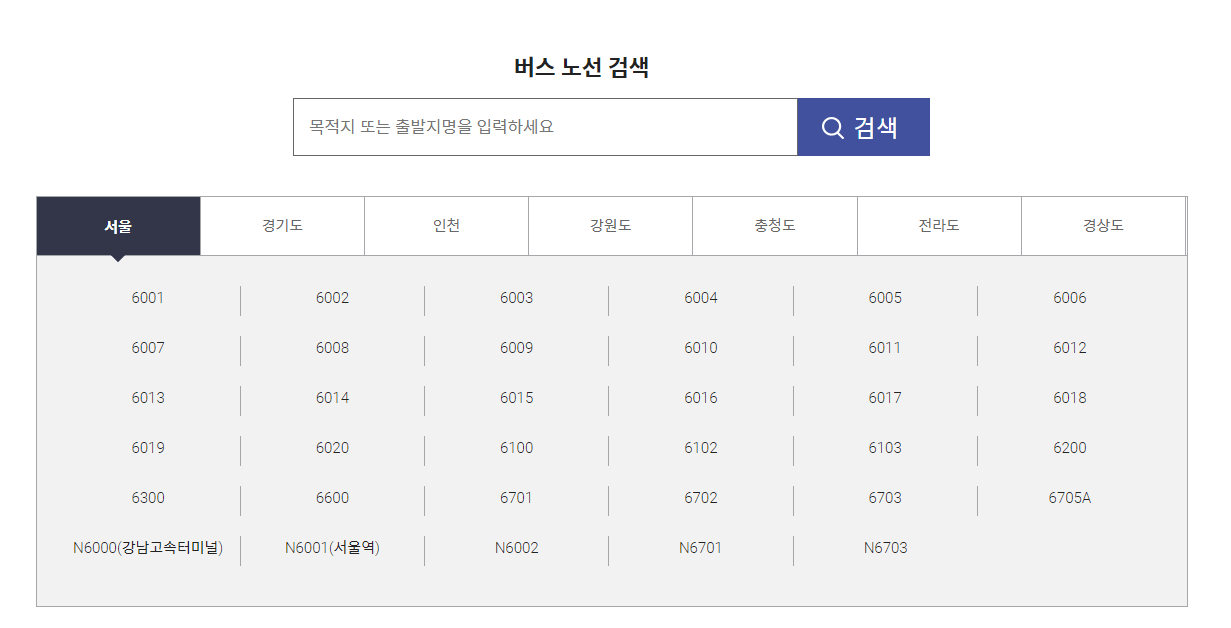Click the destination search input field

(545, 127)
